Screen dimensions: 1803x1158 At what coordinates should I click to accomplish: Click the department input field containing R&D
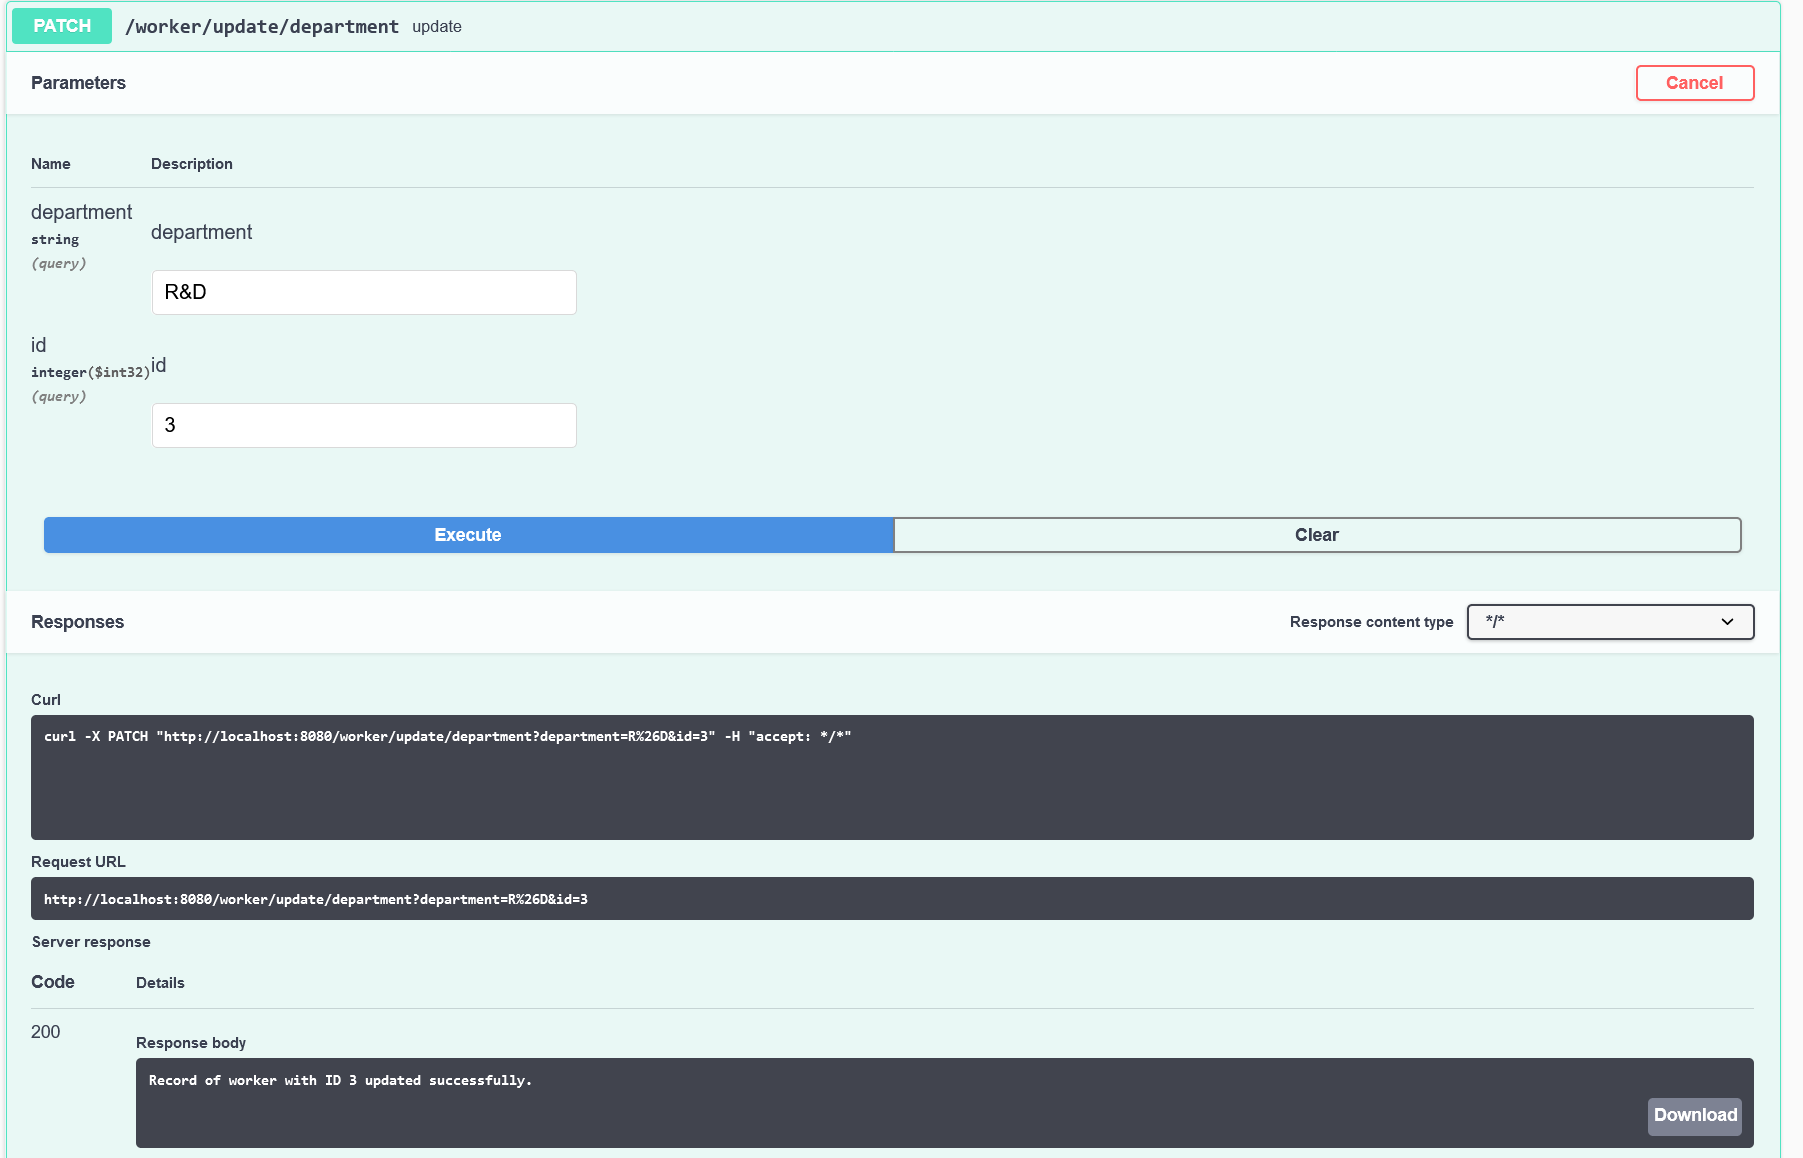[364, 292]
